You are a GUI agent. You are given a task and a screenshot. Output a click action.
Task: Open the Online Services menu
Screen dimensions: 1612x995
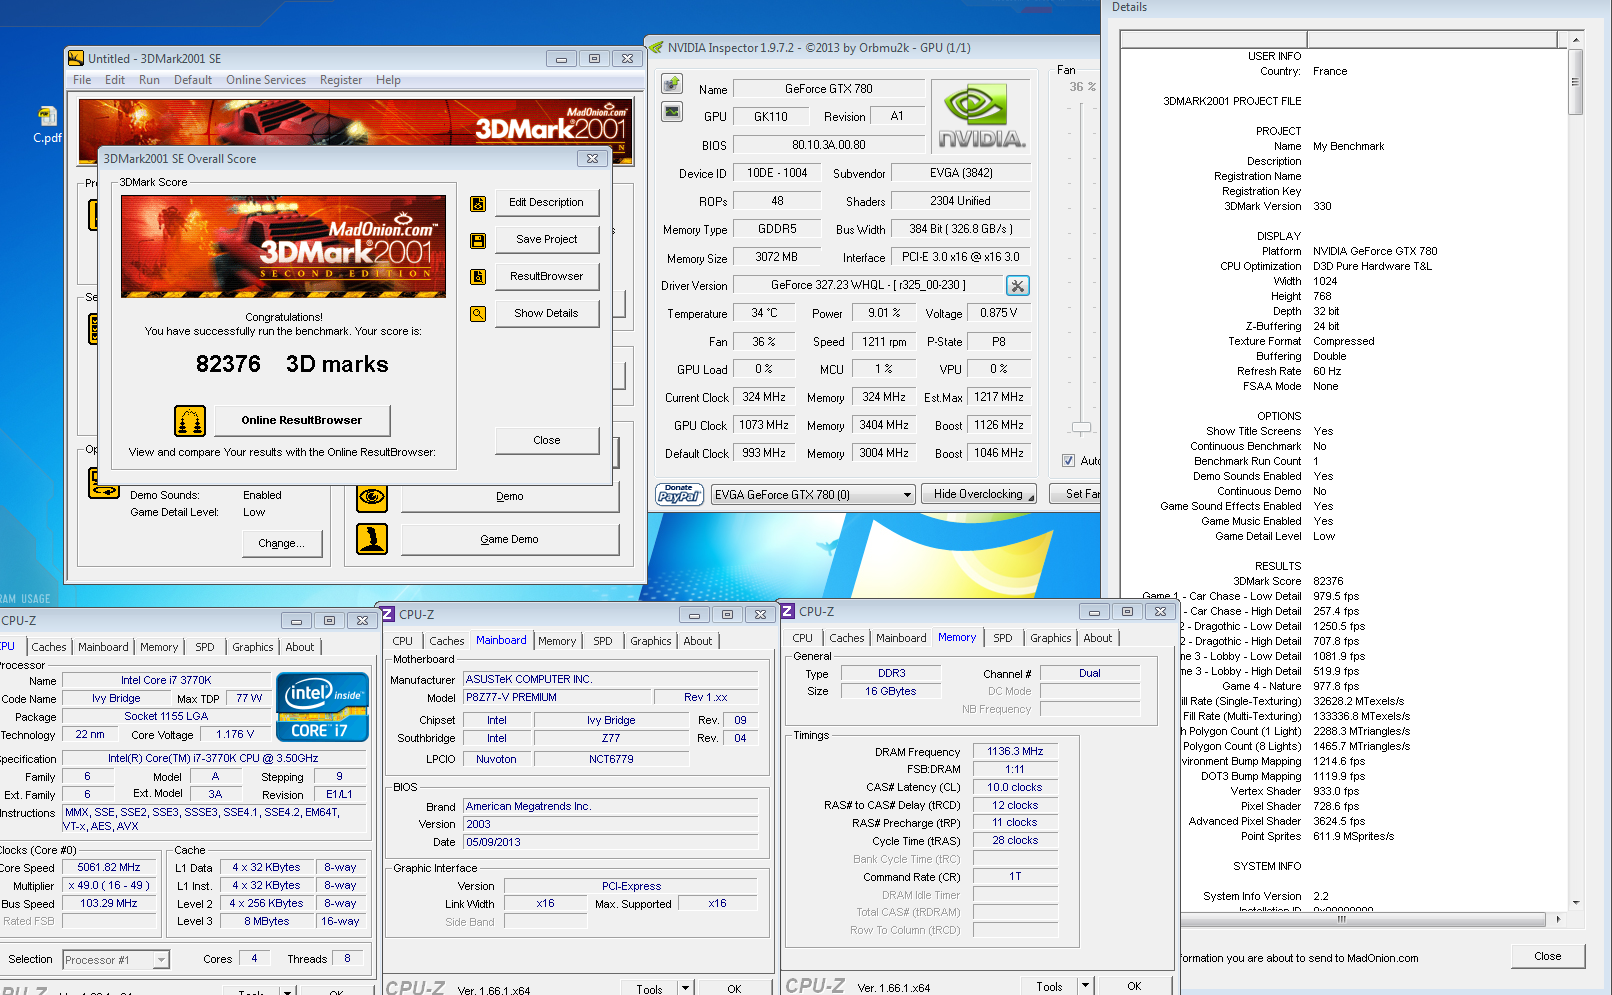pos(266,80)
